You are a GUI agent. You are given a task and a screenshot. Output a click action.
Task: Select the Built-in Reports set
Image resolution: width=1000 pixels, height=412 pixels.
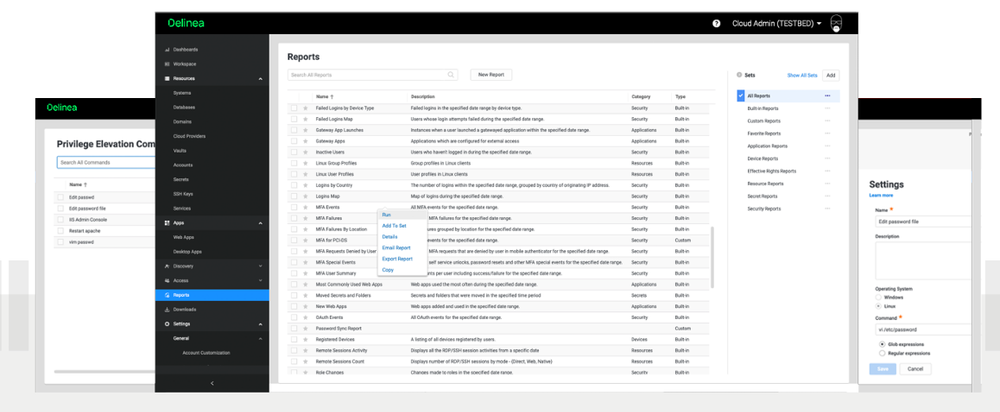[x=763, y=108]
